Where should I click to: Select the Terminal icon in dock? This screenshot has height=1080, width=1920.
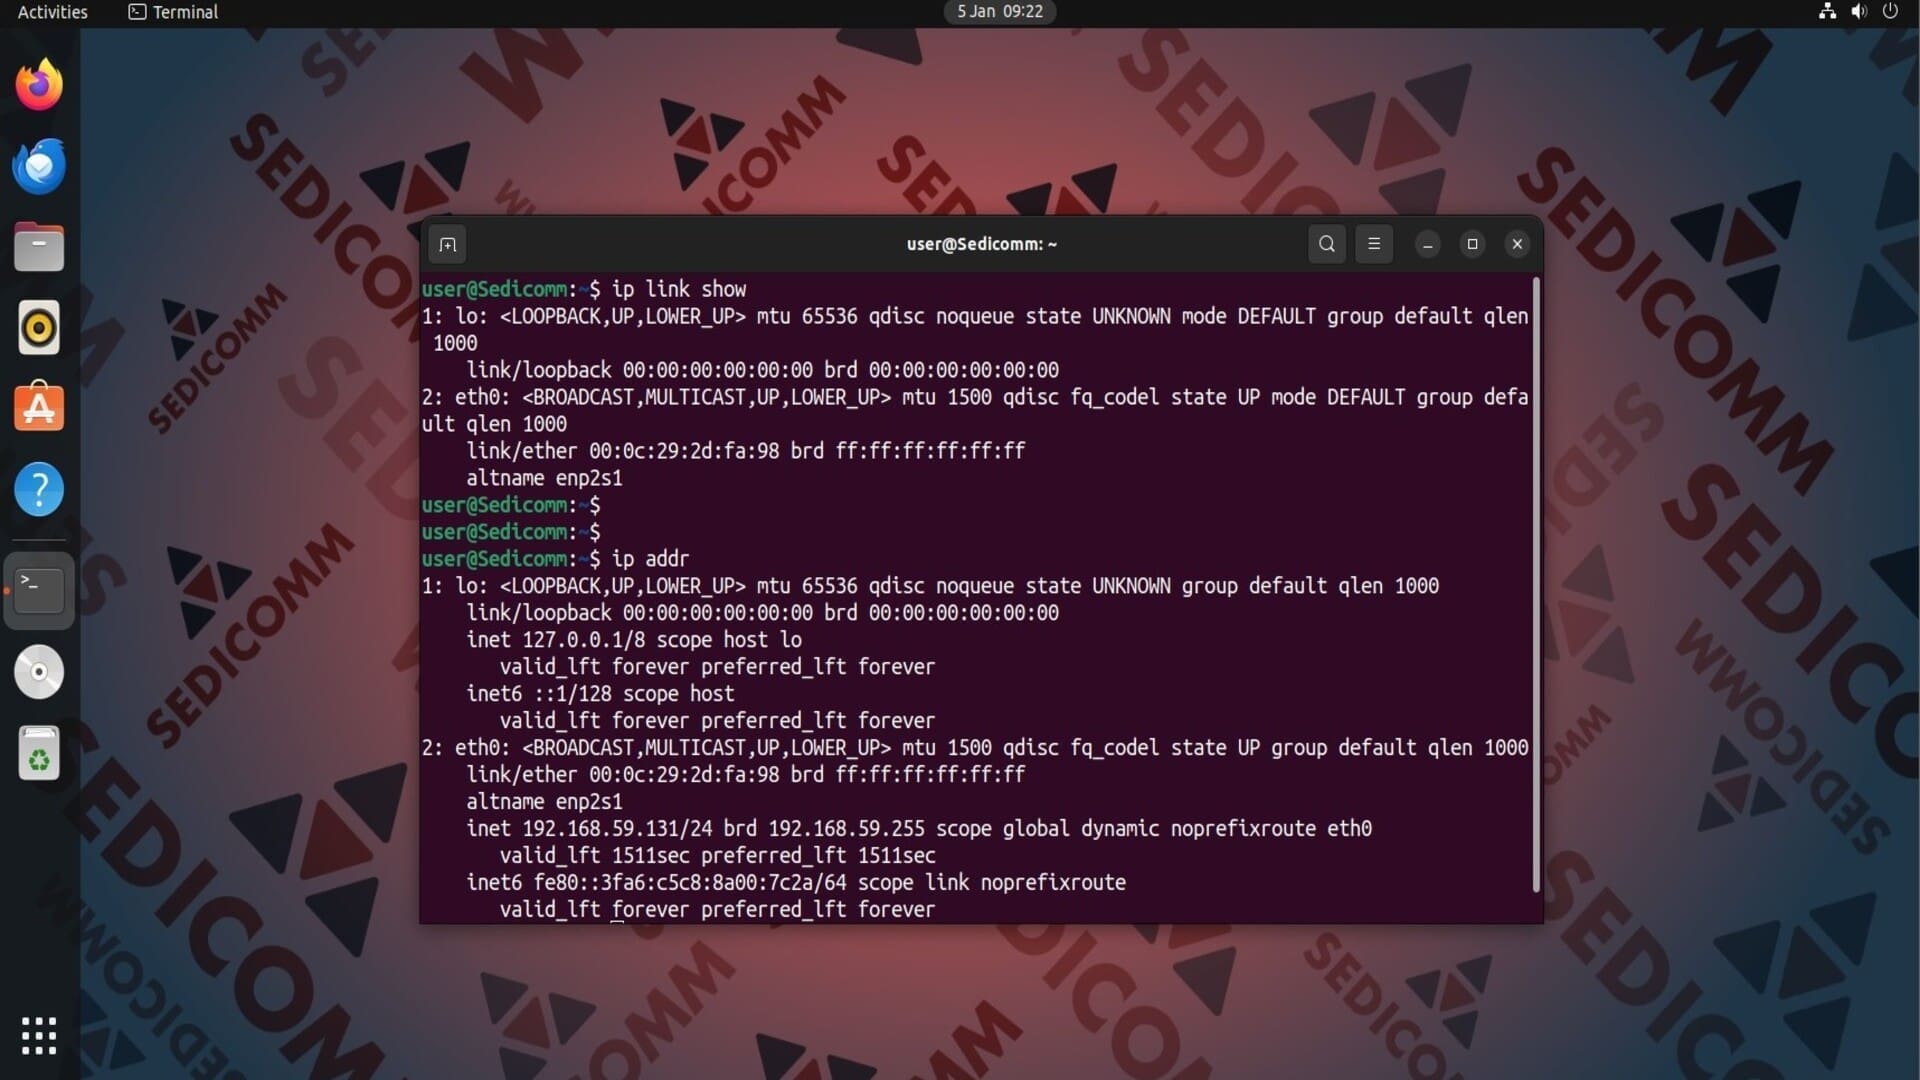click(x=39, y=590)
